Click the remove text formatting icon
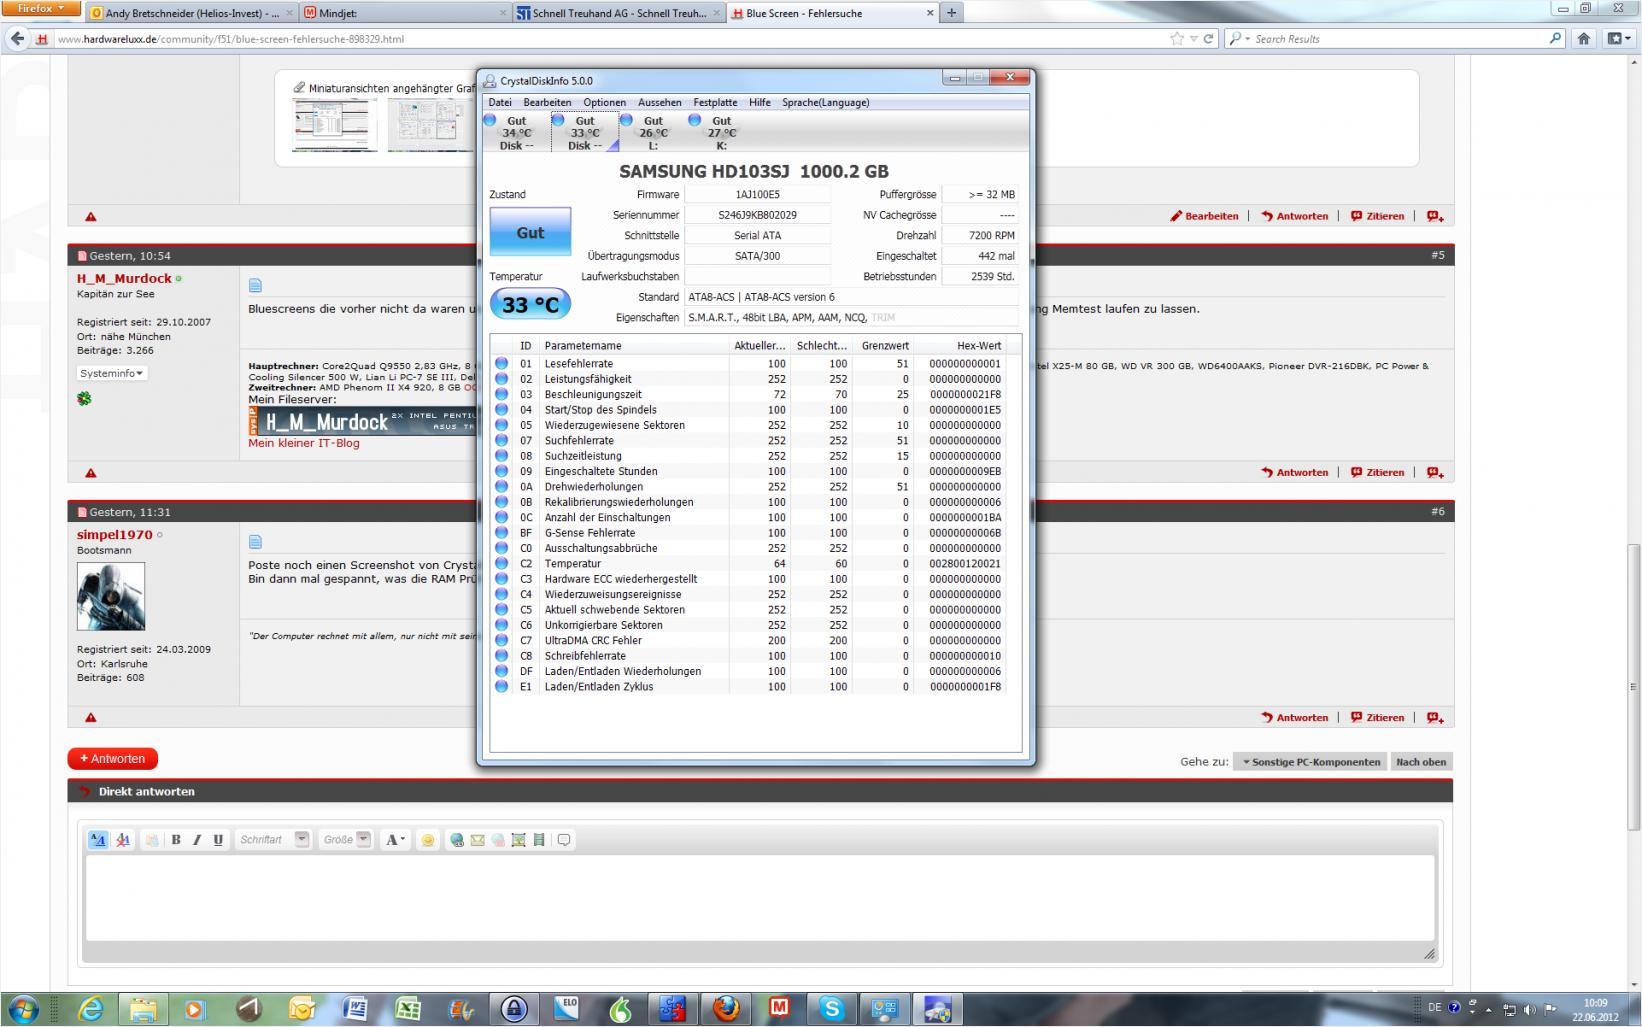 (123, 840)
